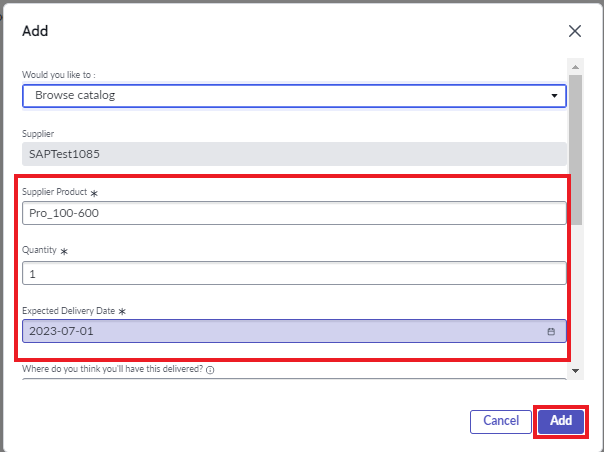The height and width of the screenshot is (452, 604).
Task: Click the Cancel button
Action: coord(501,422)
